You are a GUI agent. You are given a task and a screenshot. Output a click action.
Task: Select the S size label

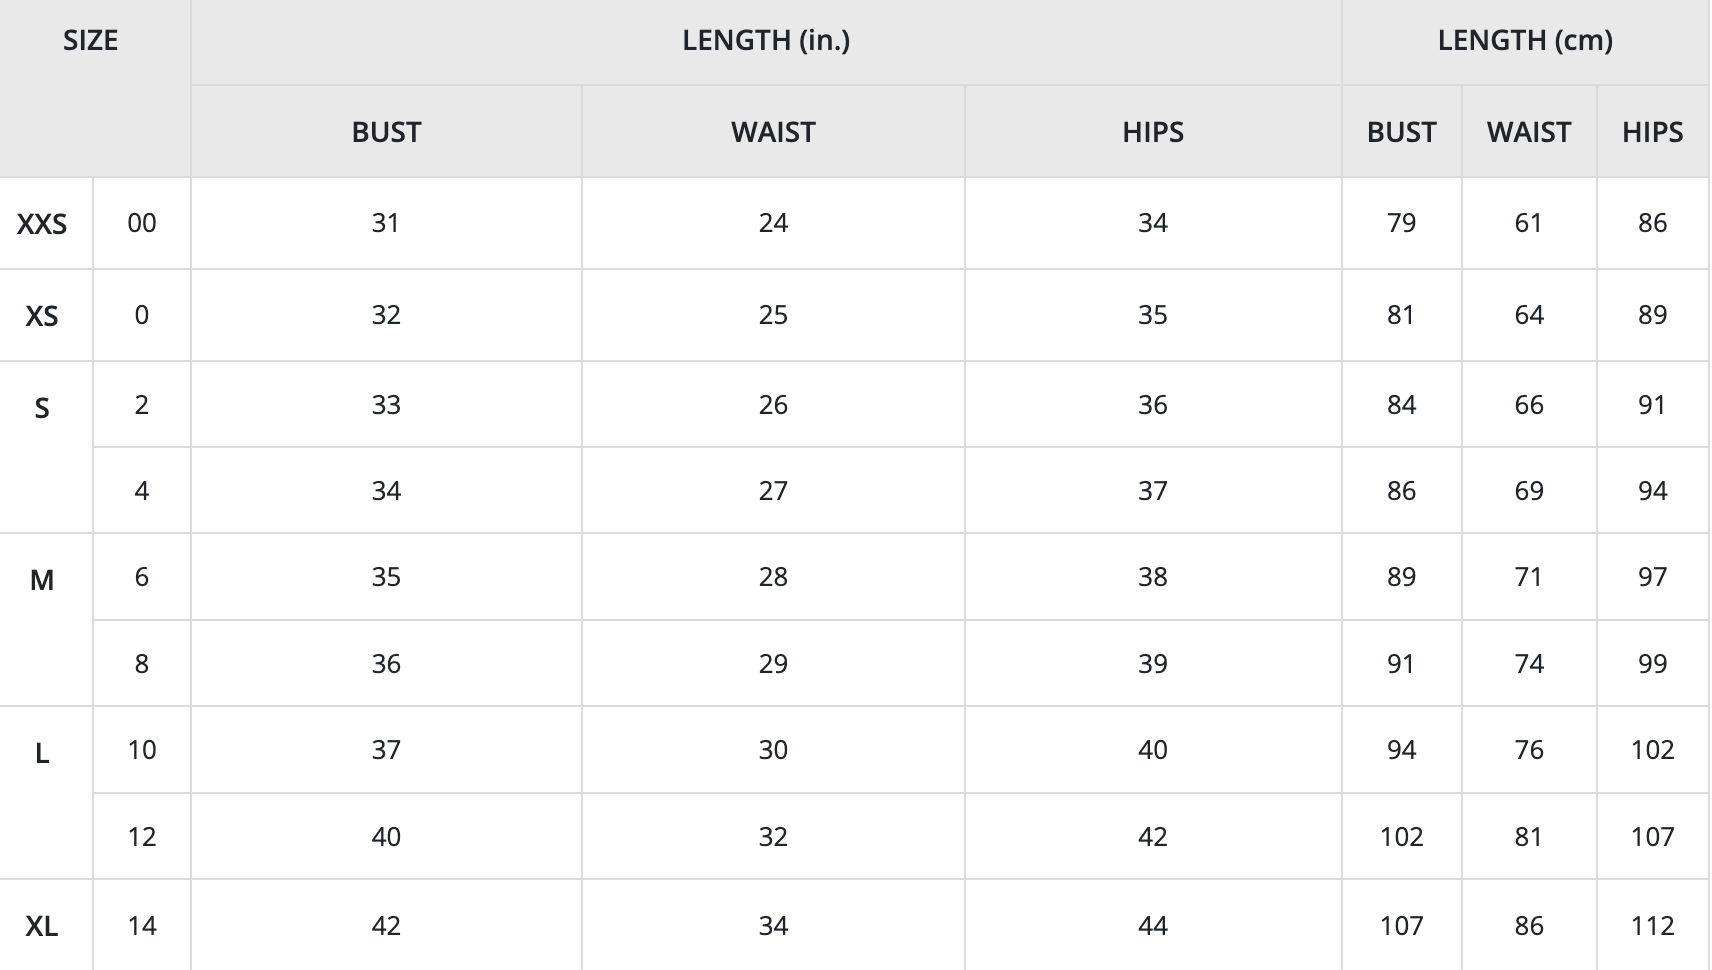[42, 408]
